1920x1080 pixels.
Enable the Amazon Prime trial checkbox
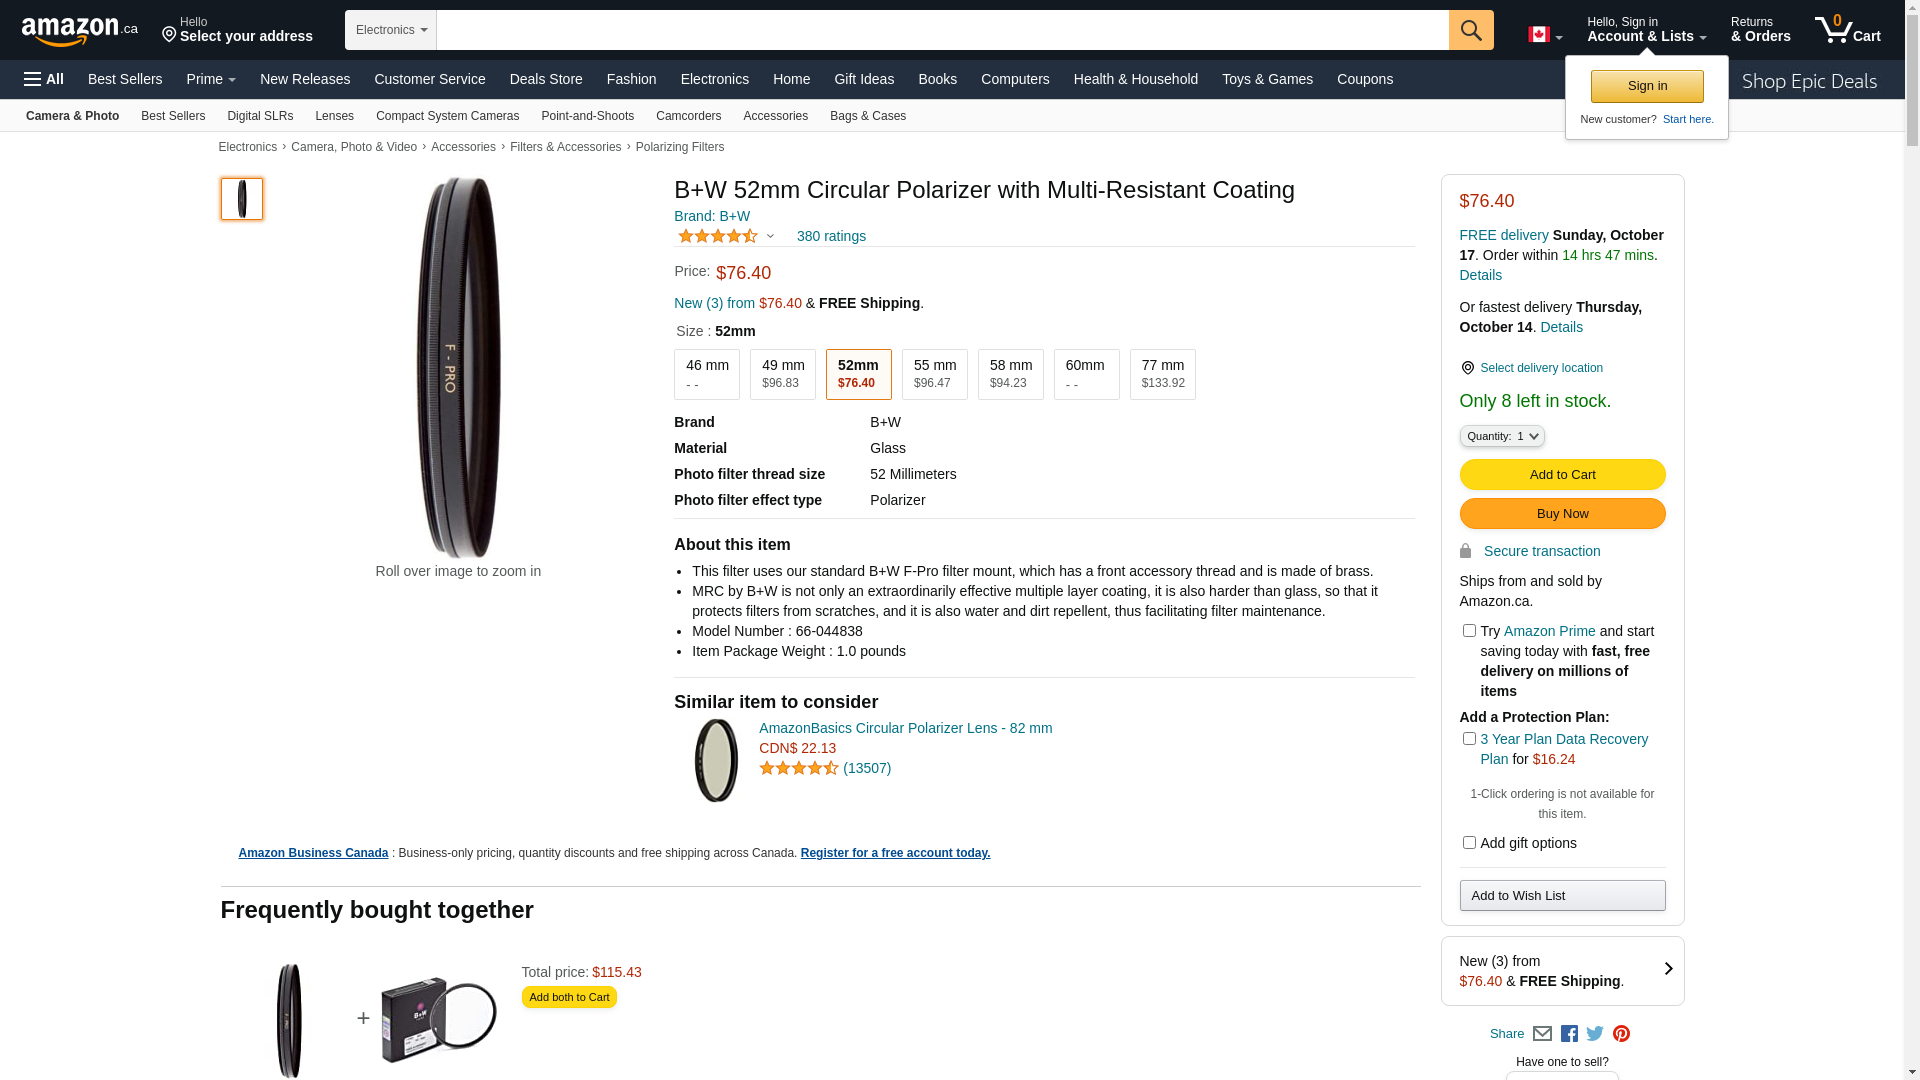[x=1469, y=631]
